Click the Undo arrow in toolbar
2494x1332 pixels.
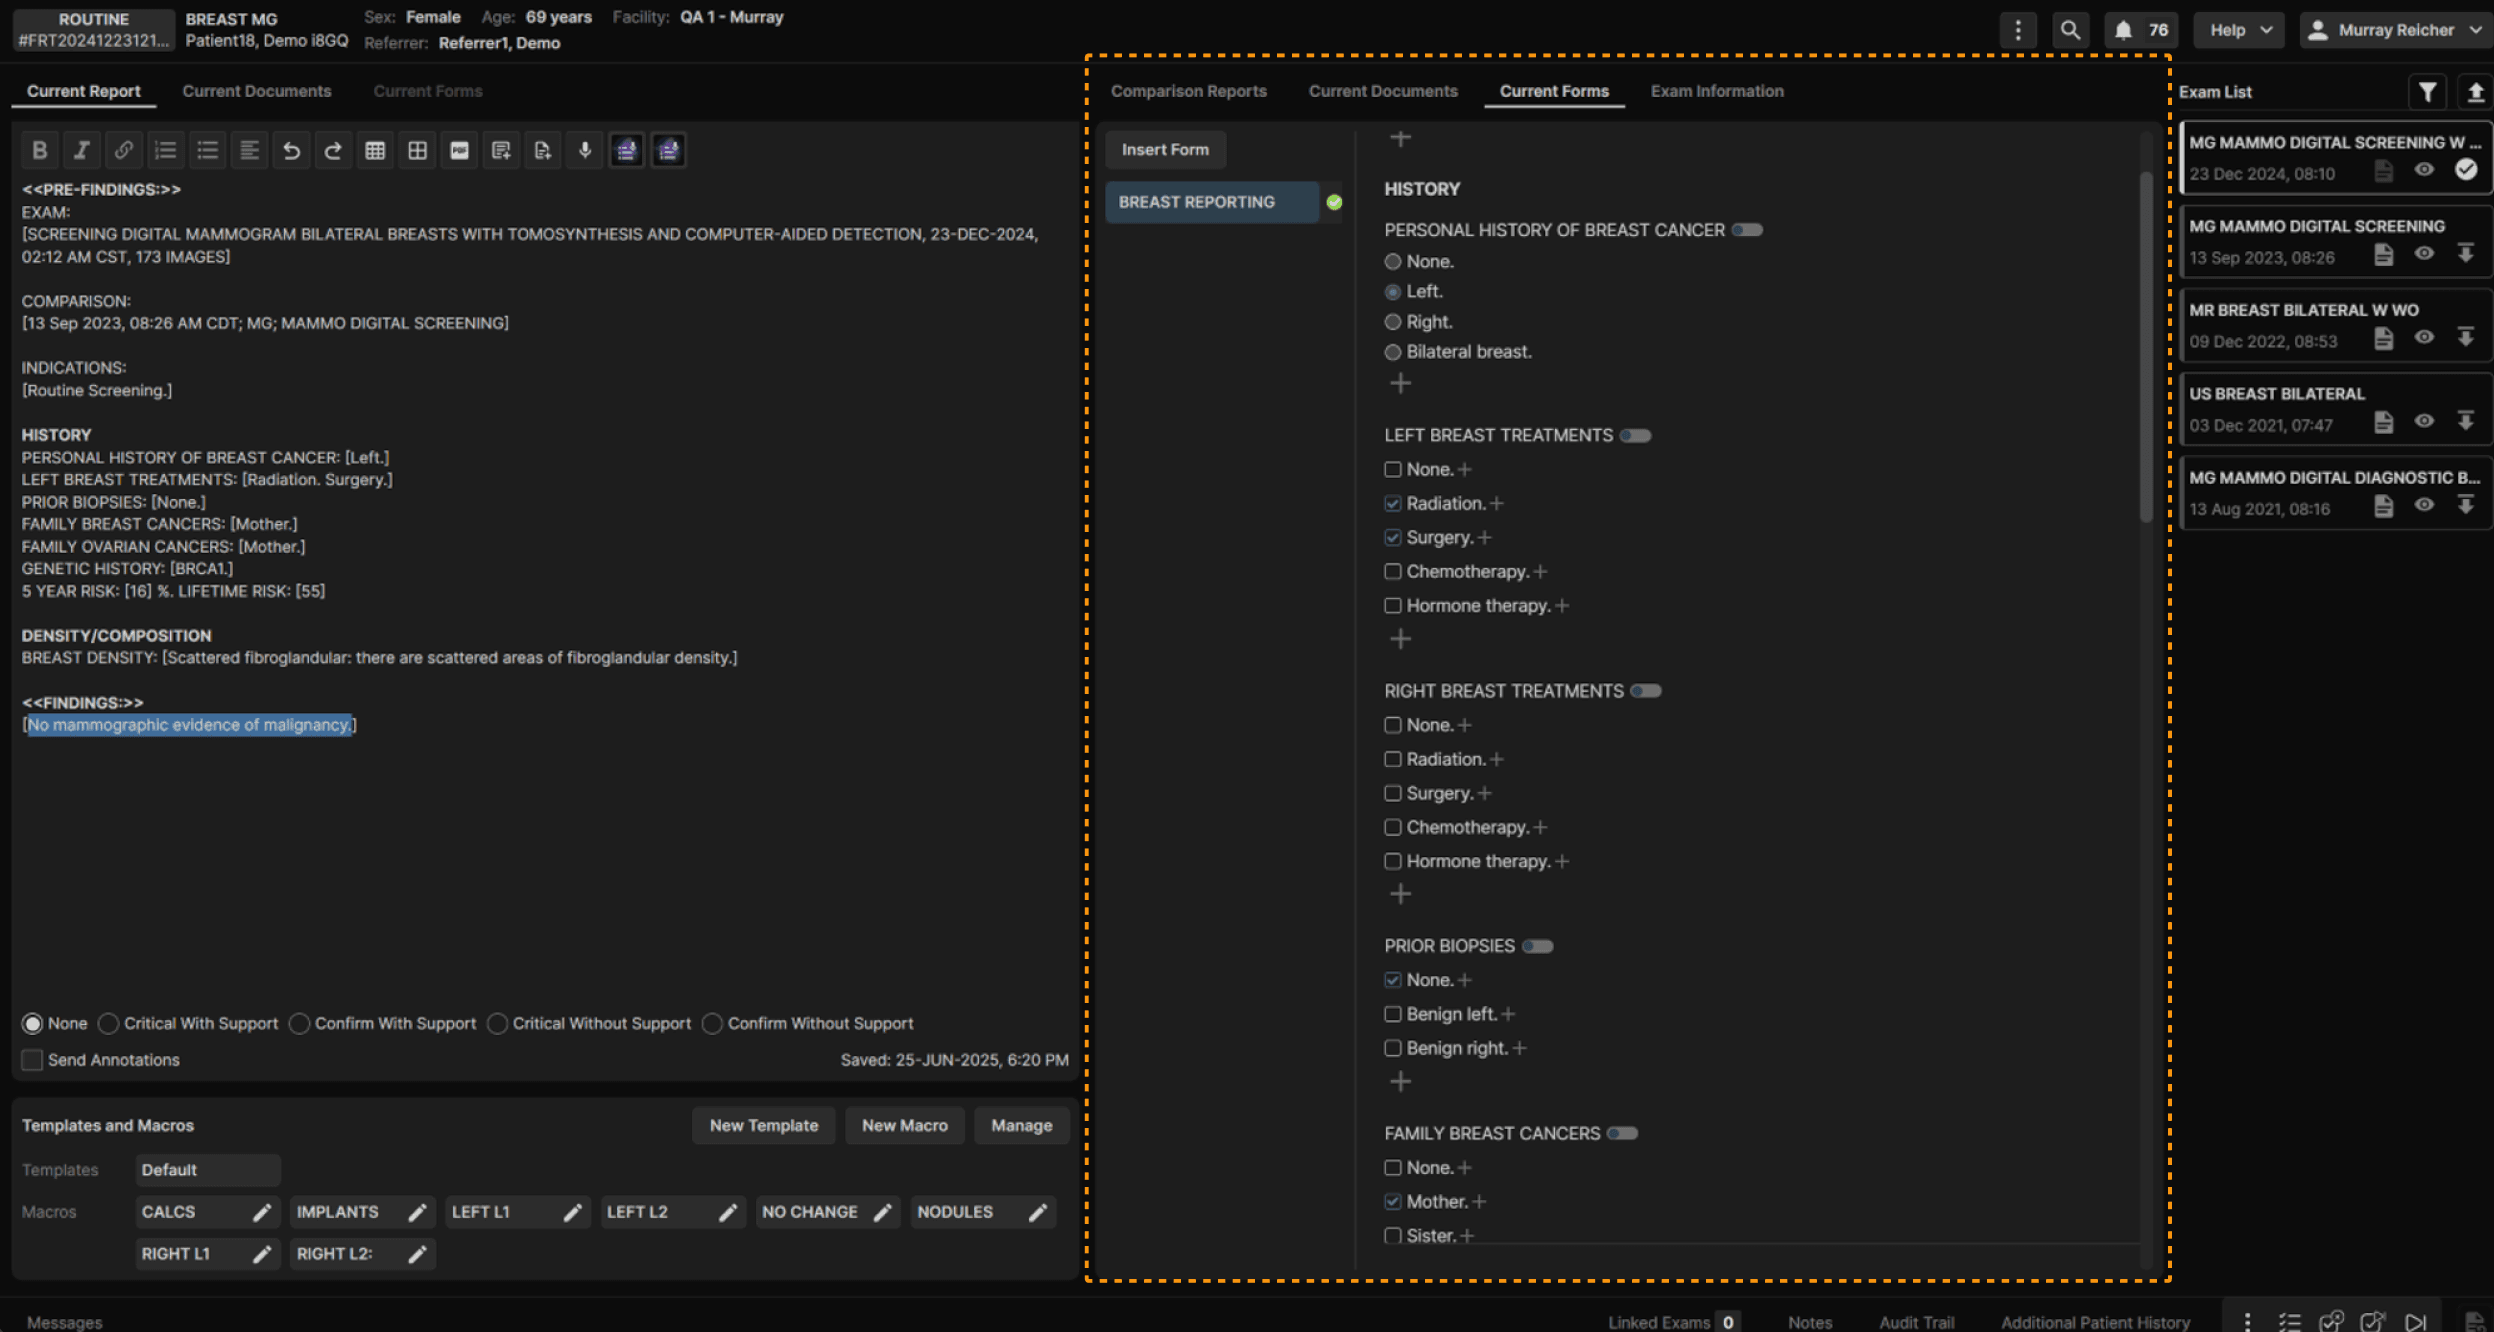(291, 150)
